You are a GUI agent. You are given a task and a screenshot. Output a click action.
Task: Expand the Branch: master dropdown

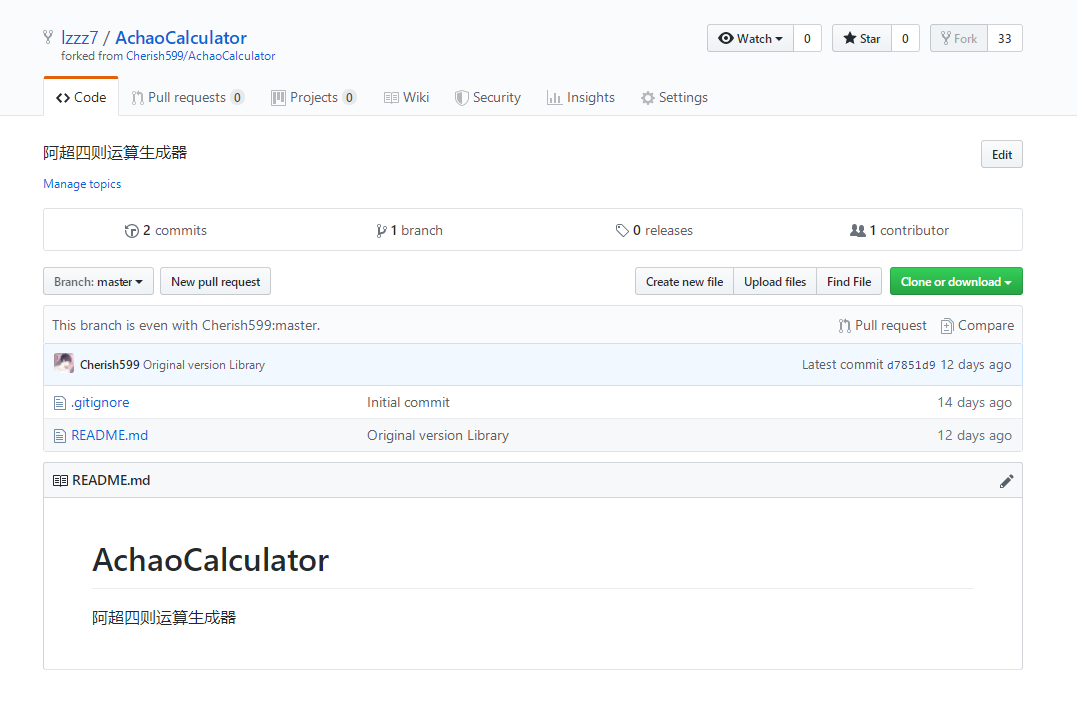(x=98, y=282)
